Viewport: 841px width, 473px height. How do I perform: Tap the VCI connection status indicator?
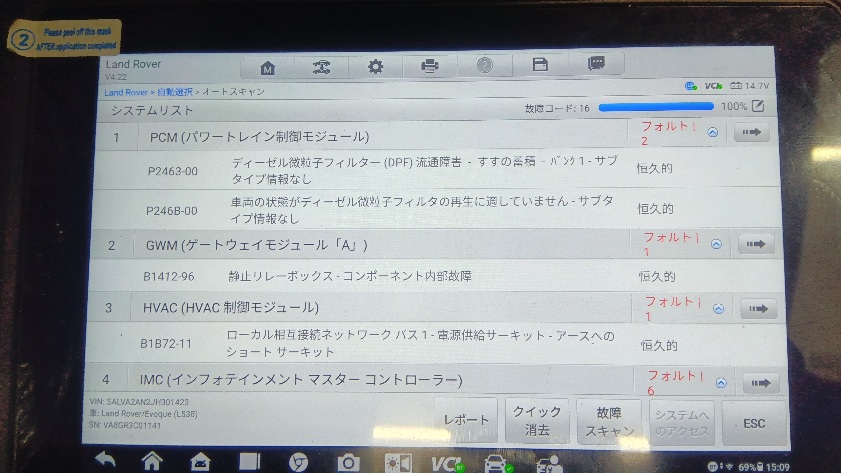713,86
